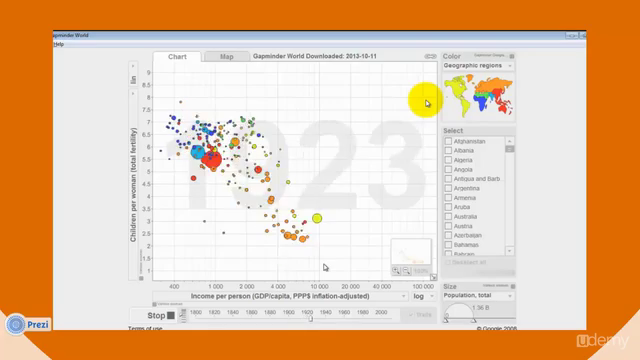
Task: Click the year timeline slider handle
Action: (311, 319)
